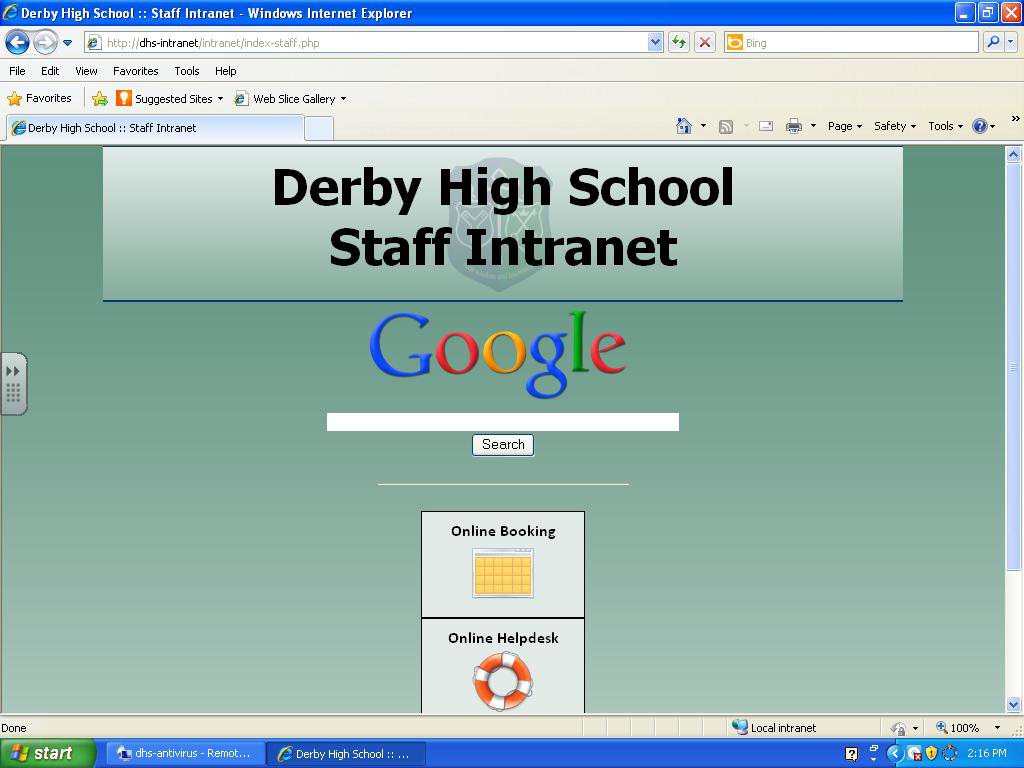This screenshot has height=768, width=1024.
Task: Open the Tools menu in menu bar
Action: click(187, 71)
